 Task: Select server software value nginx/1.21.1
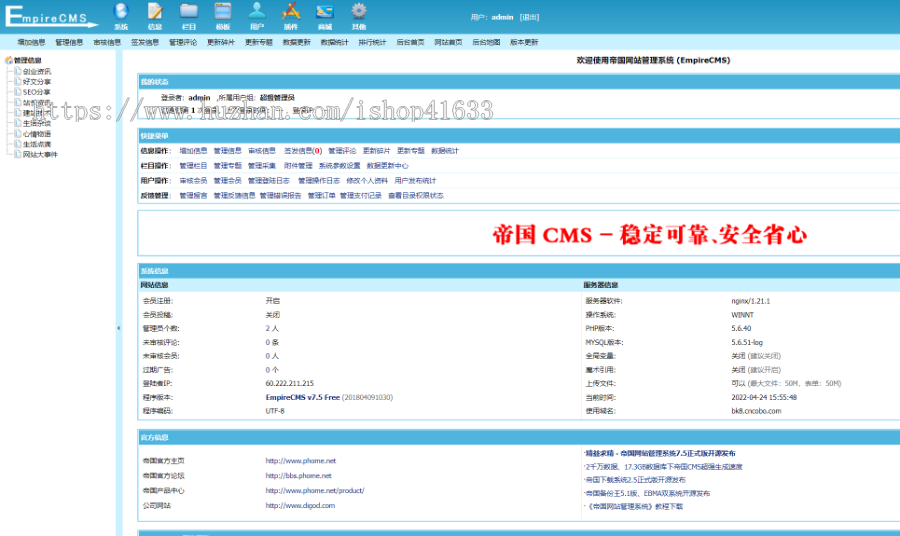[x=751, y=301]
